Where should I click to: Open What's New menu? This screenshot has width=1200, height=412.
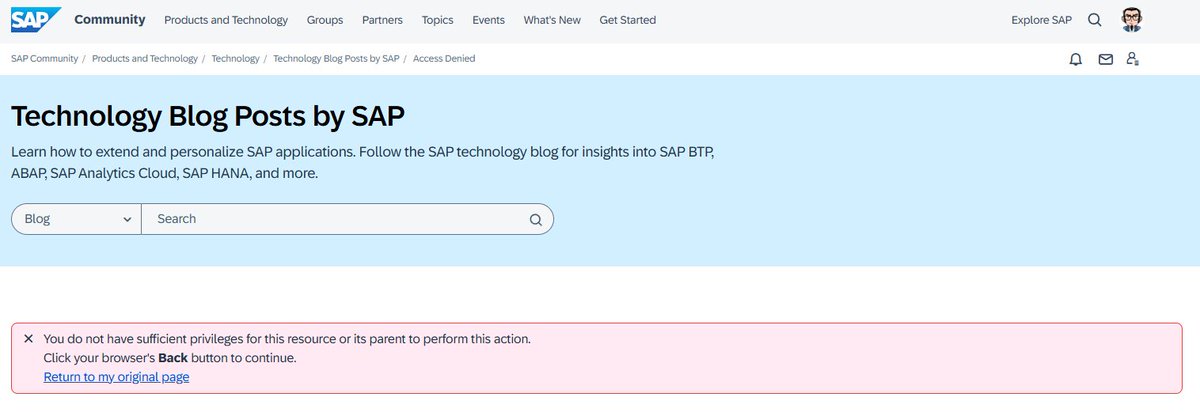(552, 20)
